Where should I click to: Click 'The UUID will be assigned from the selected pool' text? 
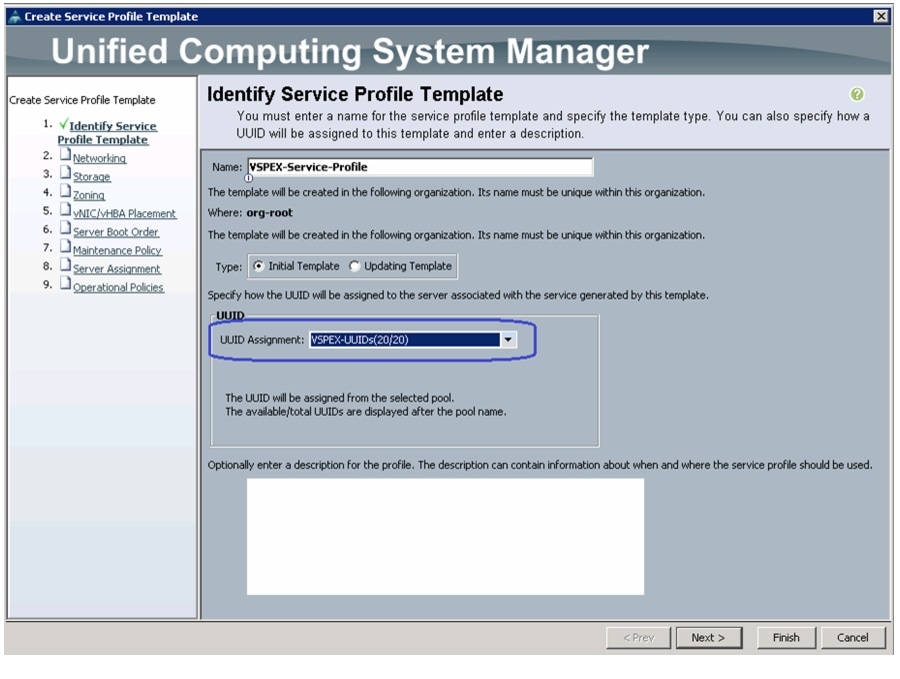click(x=339, y=398)
